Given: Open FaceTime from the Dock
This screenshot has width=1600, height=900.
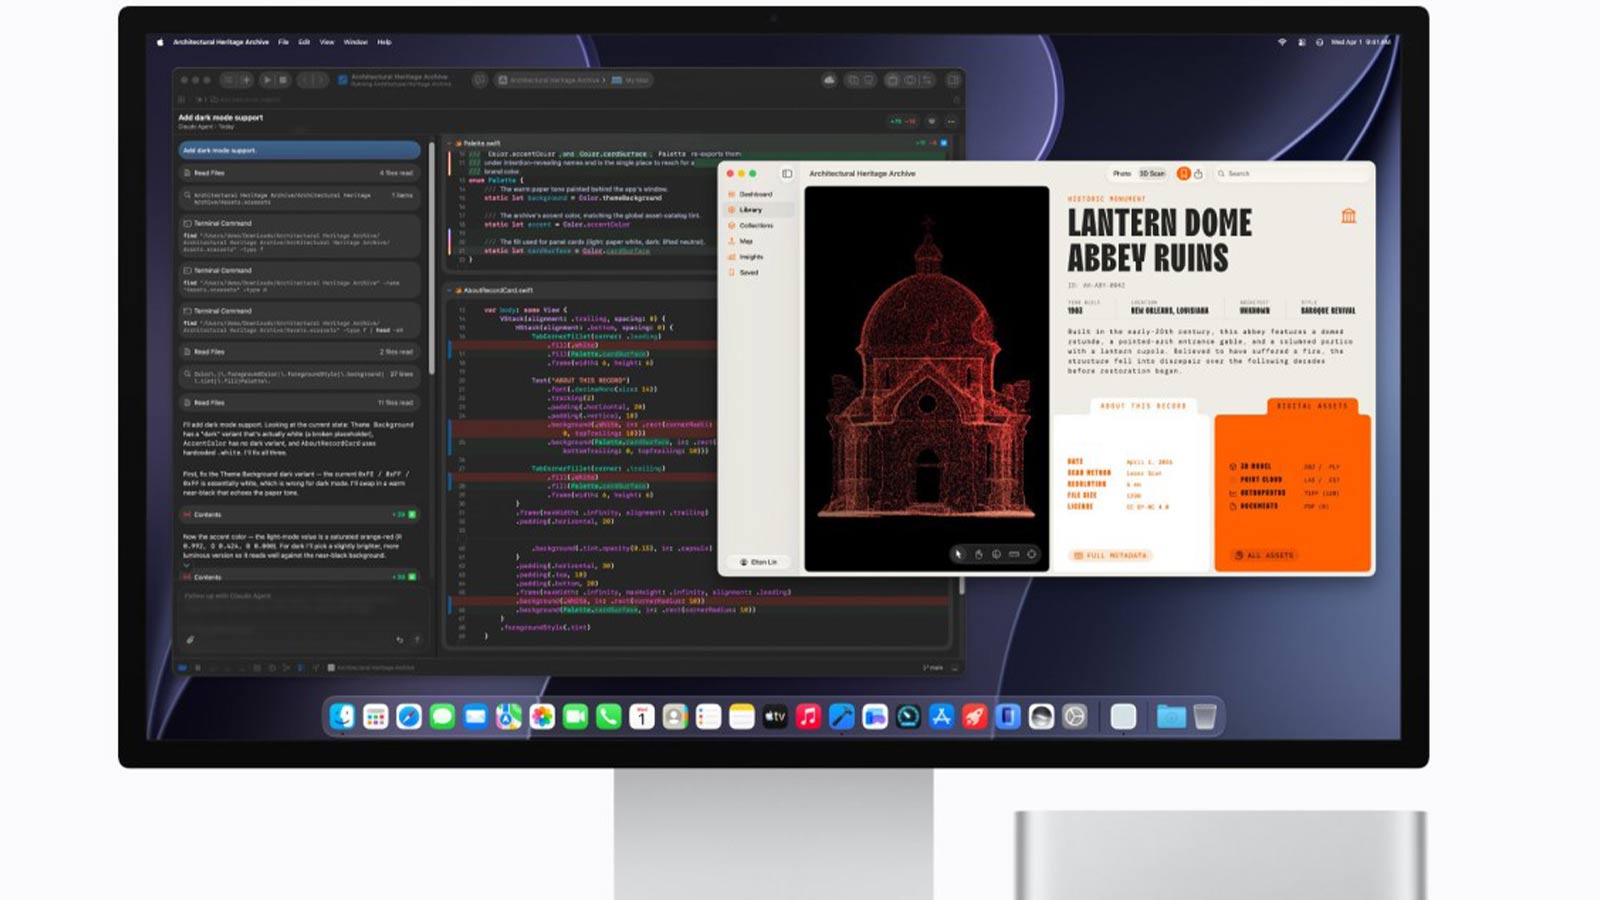Looking at the screenshot, I should pos(575,716).
